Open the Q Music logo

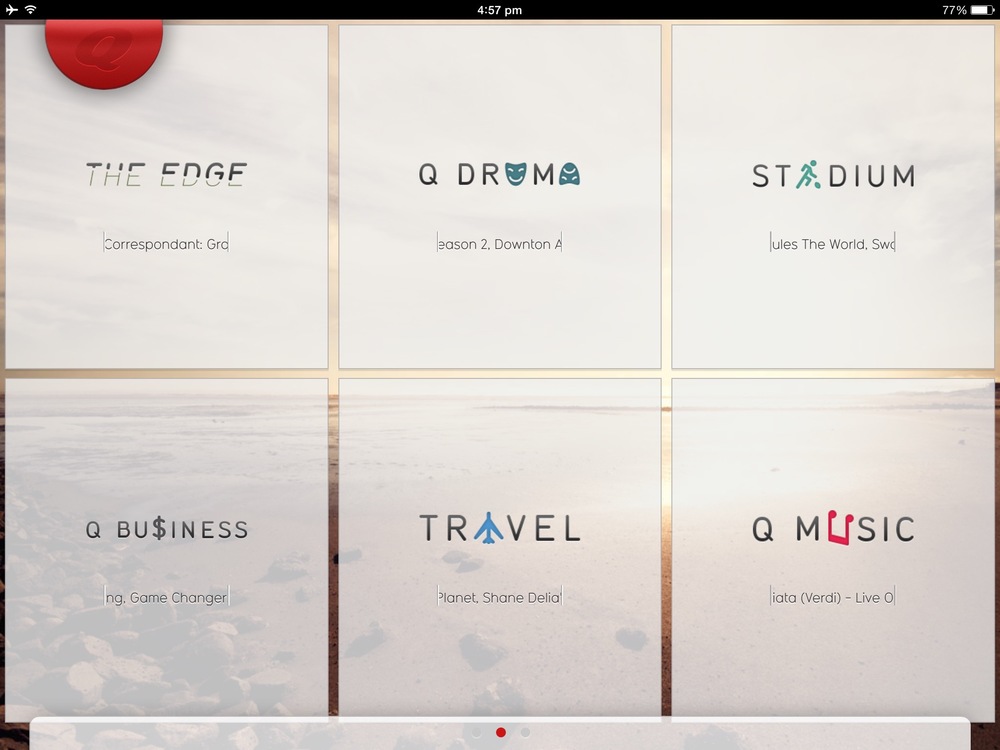[833, 528]
